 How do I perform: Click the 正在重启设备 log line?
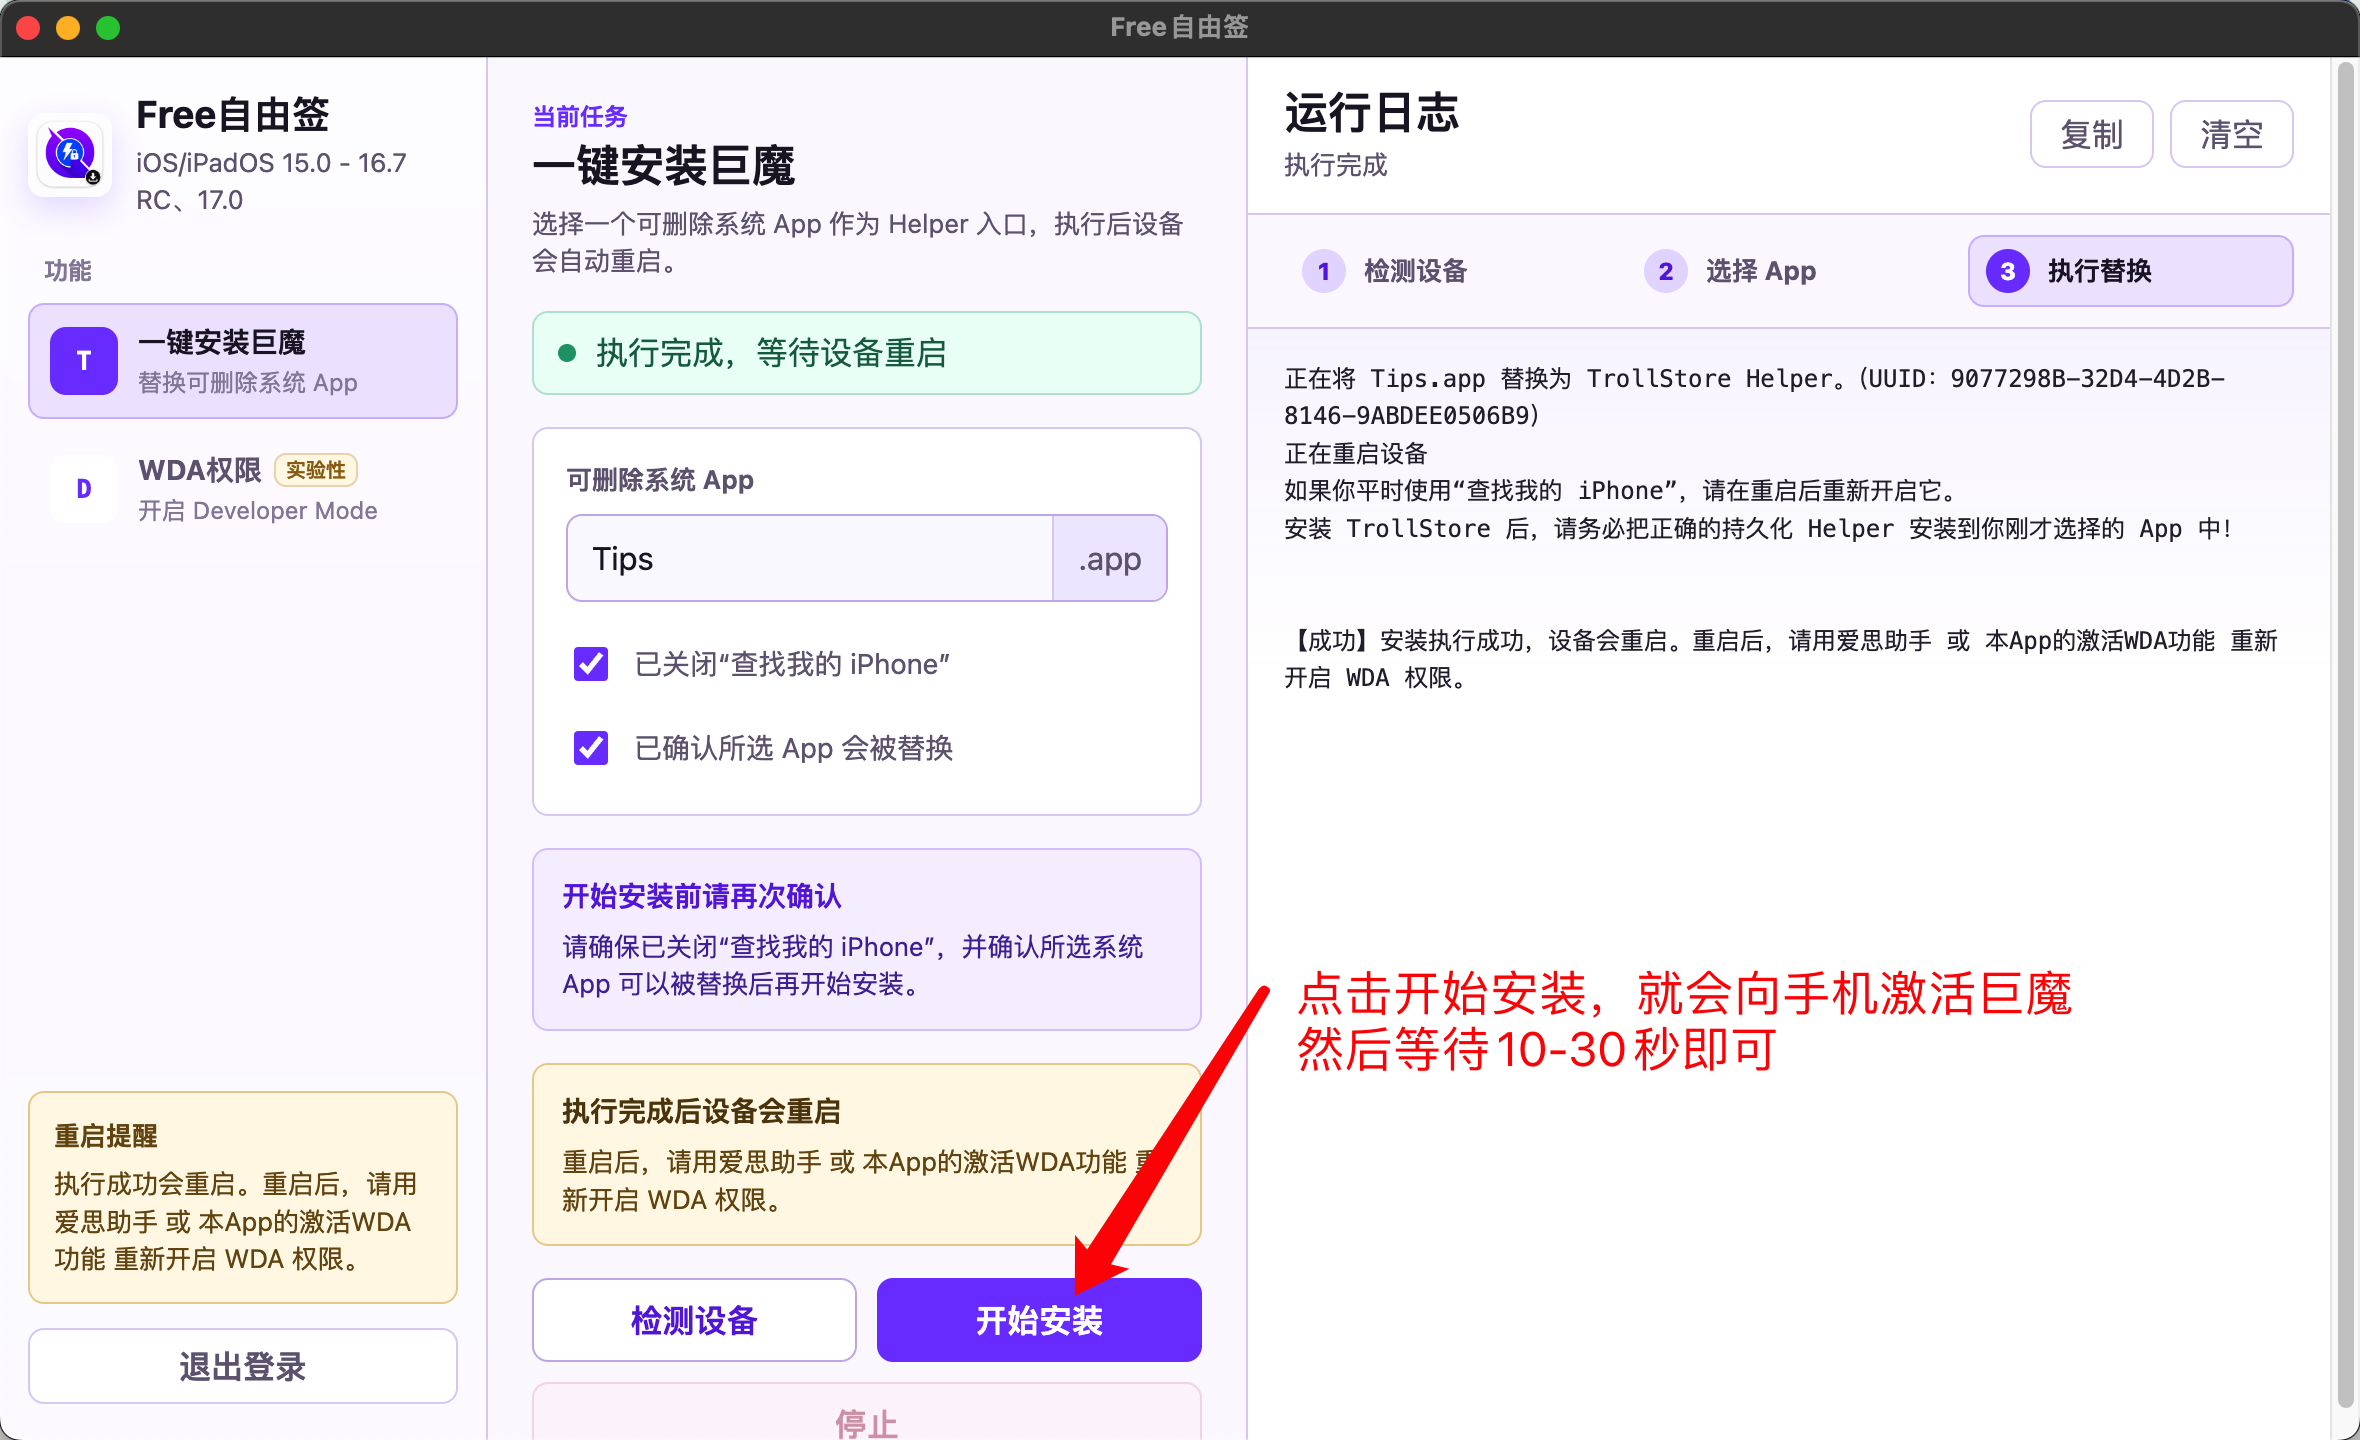coord(1355,453)
